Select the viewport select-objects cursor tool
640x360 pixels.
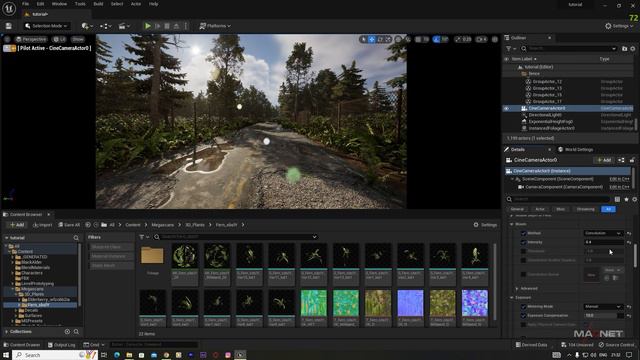pos(363,39)
